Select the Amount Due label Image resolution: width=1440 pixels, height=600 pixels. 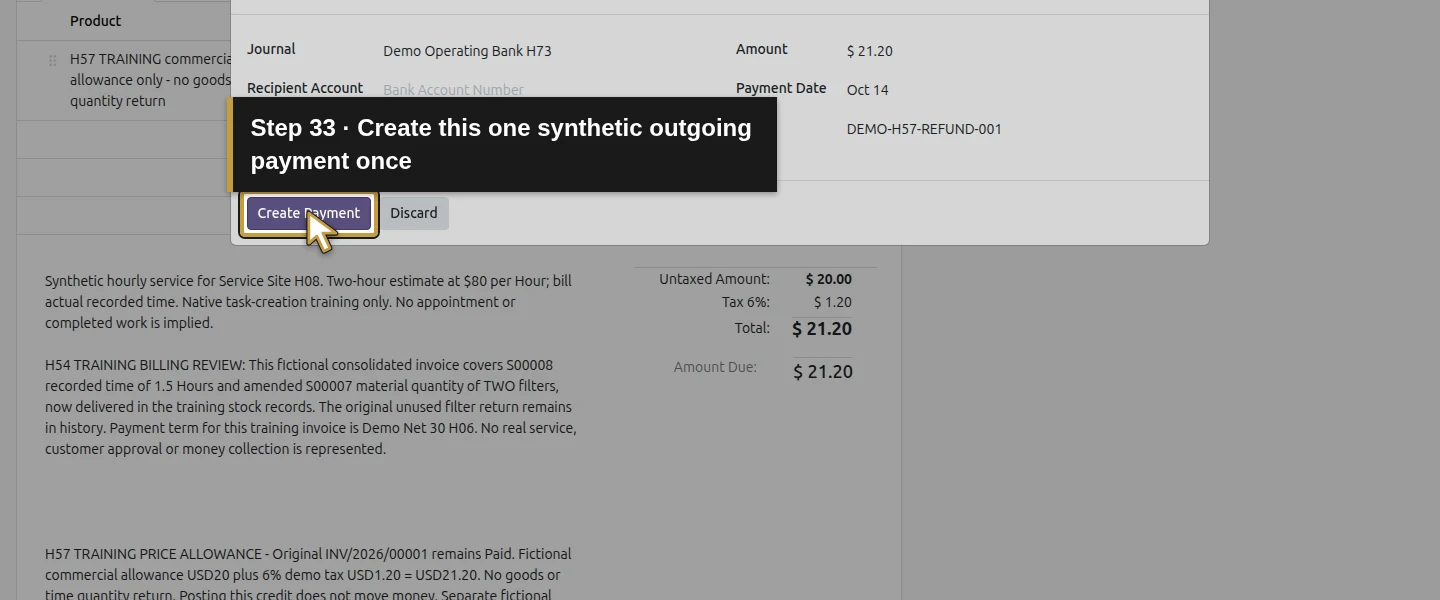[715, 367]
